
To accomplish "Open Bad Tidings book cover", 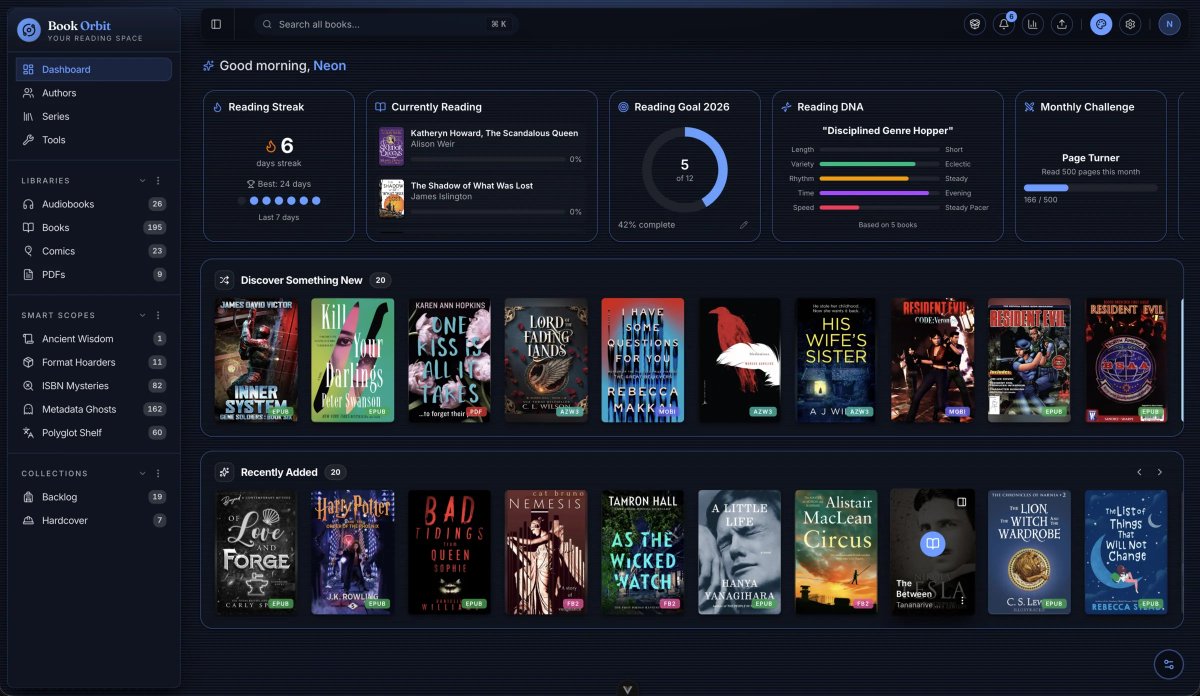I will point(450,552).
